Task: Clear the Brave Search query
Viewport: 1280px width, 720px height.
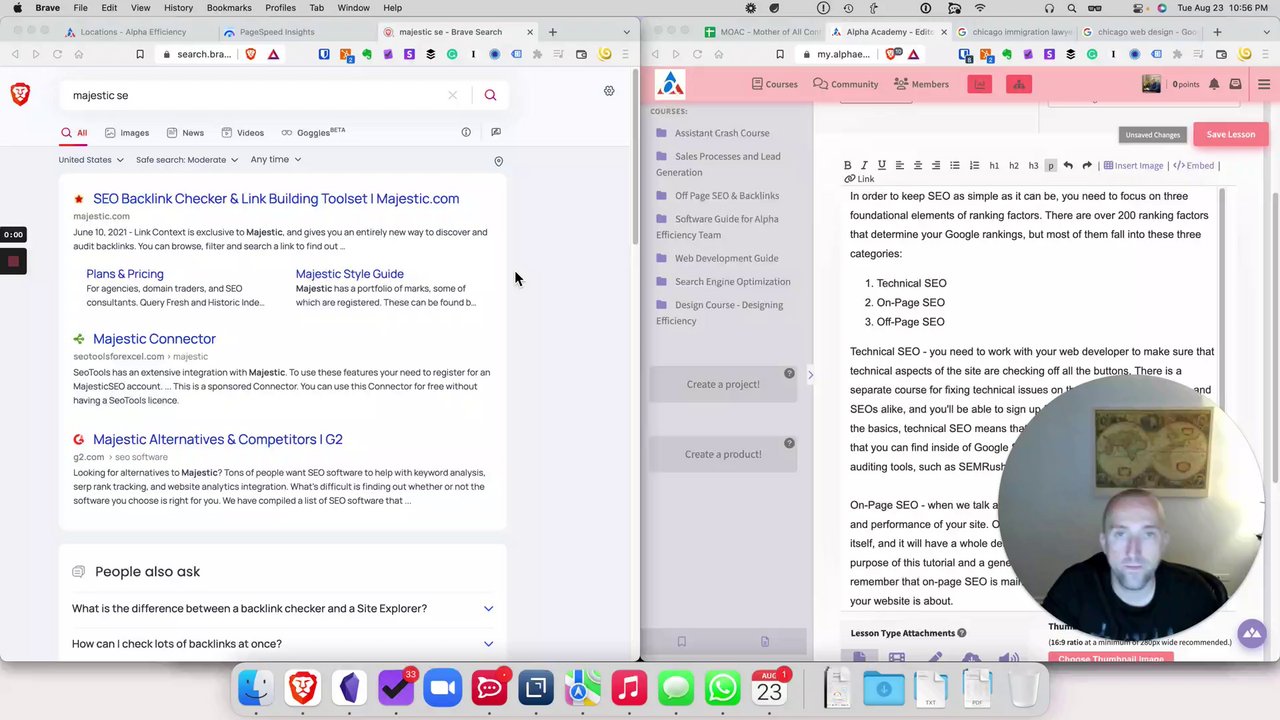Action: pyautogui.click(x=452, y=95)
